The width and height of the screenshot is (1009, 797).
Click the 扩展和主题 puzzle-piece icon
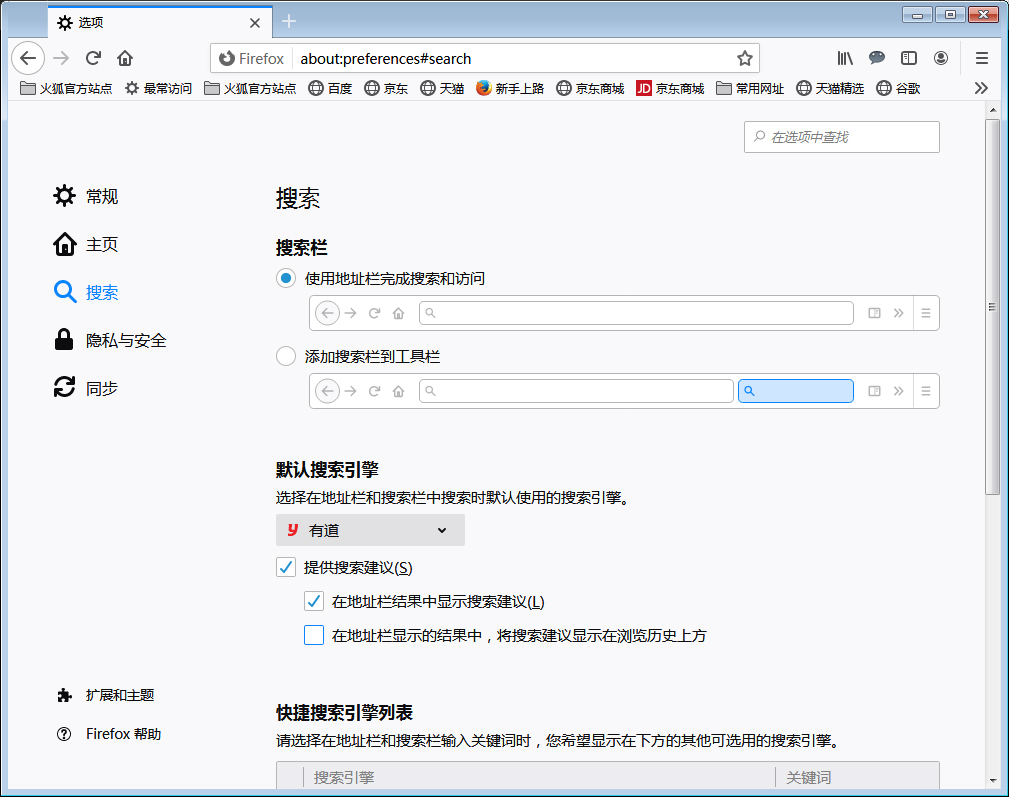tap(64, 694)
